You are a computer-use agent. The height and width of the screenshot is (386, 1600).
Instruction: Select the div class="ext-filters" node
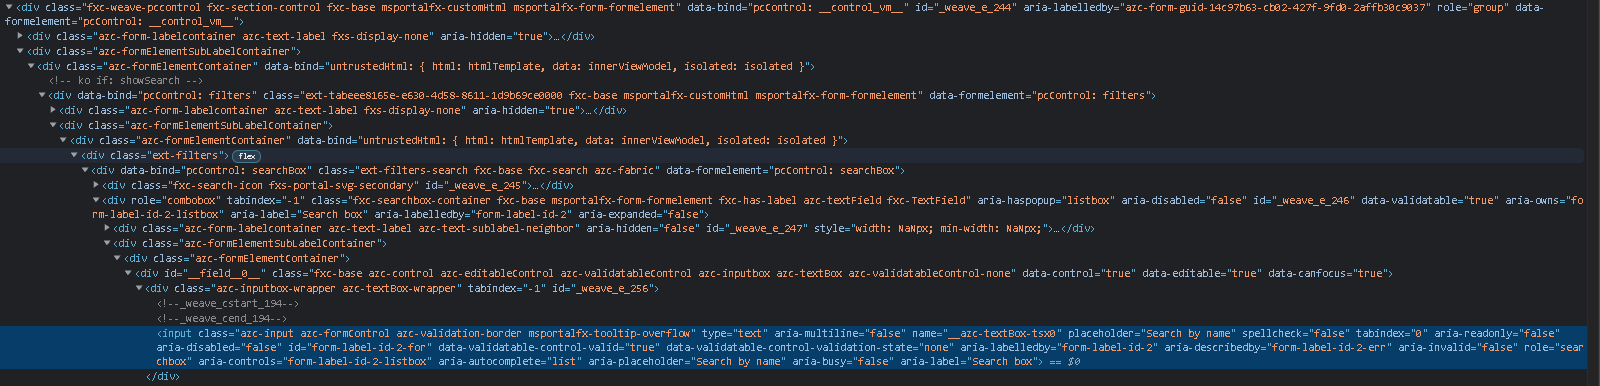point(155,156)
